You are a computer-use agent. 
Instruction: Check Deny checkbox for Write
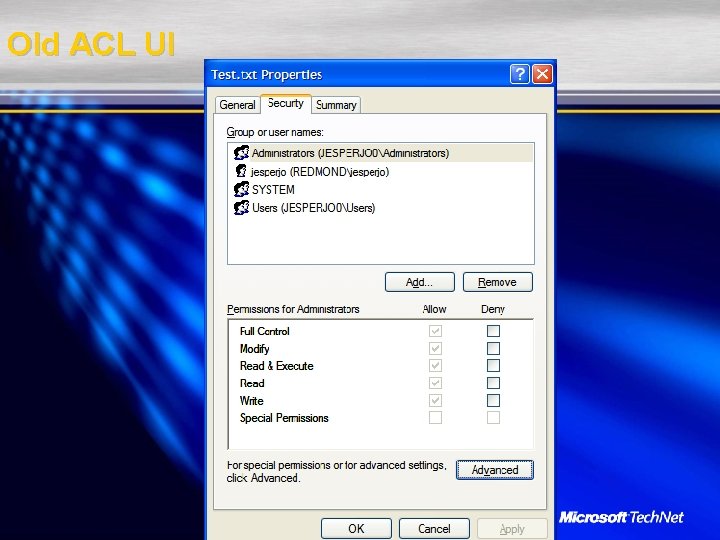[x=494, y=400]
